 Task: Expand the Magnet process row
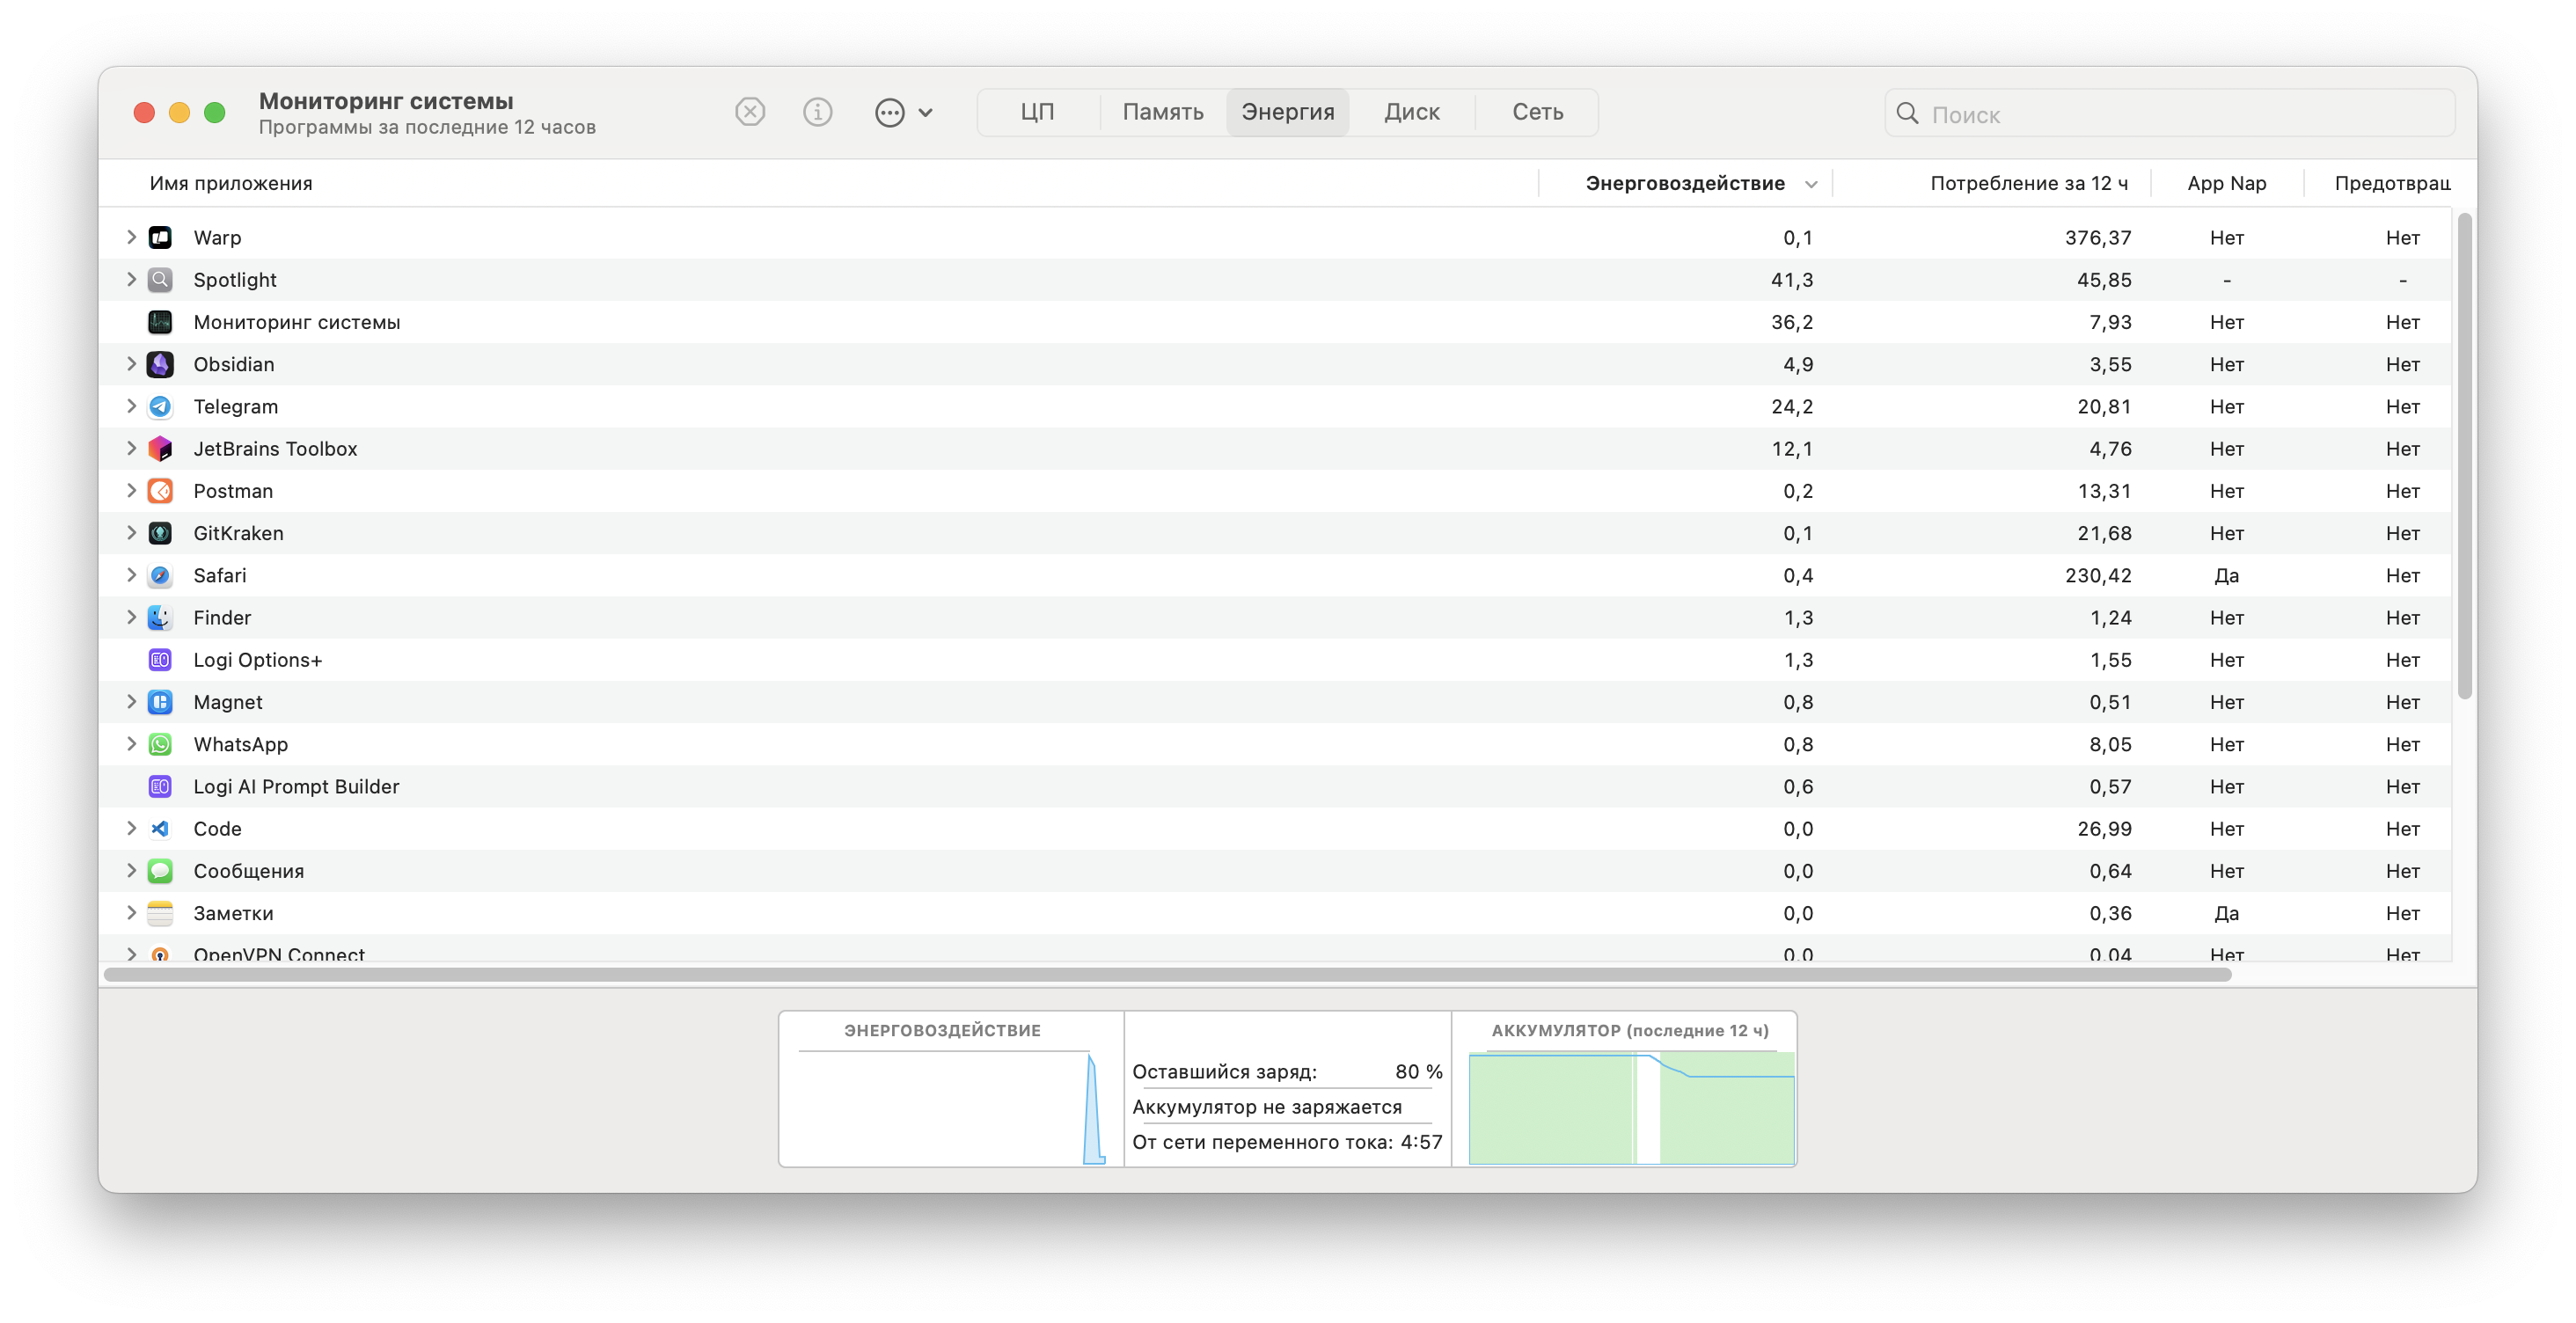point(131,702)
